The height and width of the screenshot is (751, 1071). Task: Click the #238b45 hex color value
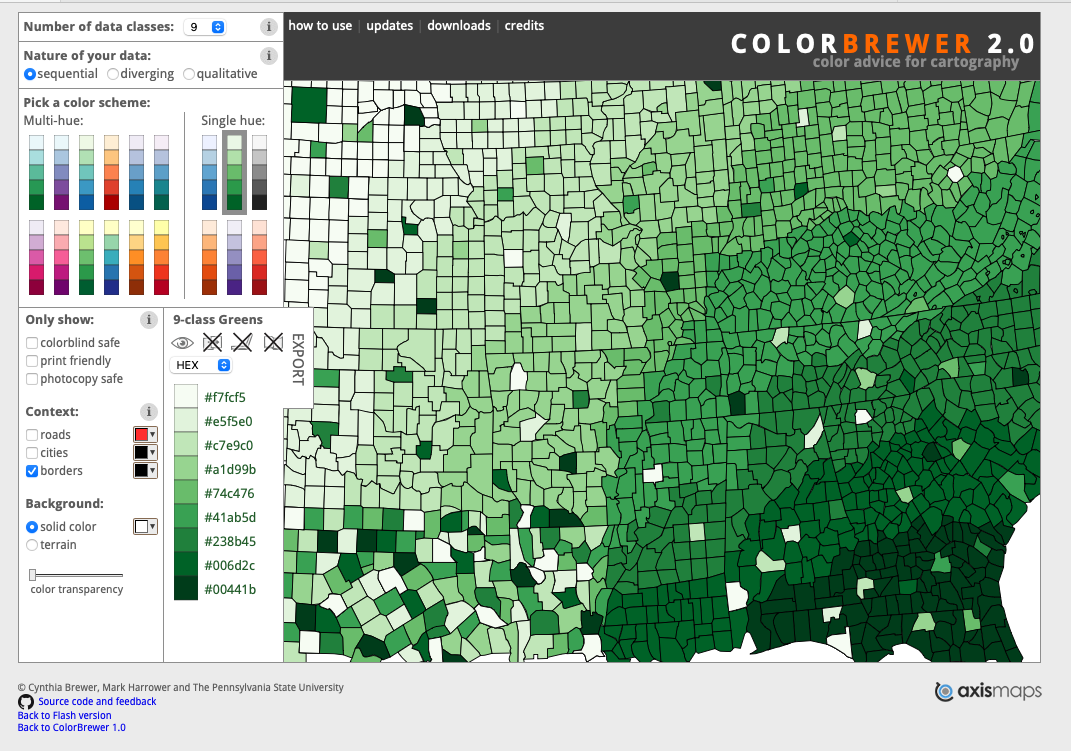230,541
